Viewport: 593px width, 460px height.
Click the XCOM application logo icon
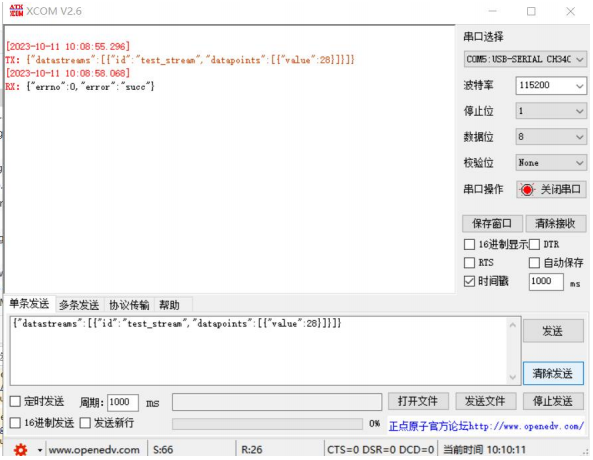tap(16, 11)
